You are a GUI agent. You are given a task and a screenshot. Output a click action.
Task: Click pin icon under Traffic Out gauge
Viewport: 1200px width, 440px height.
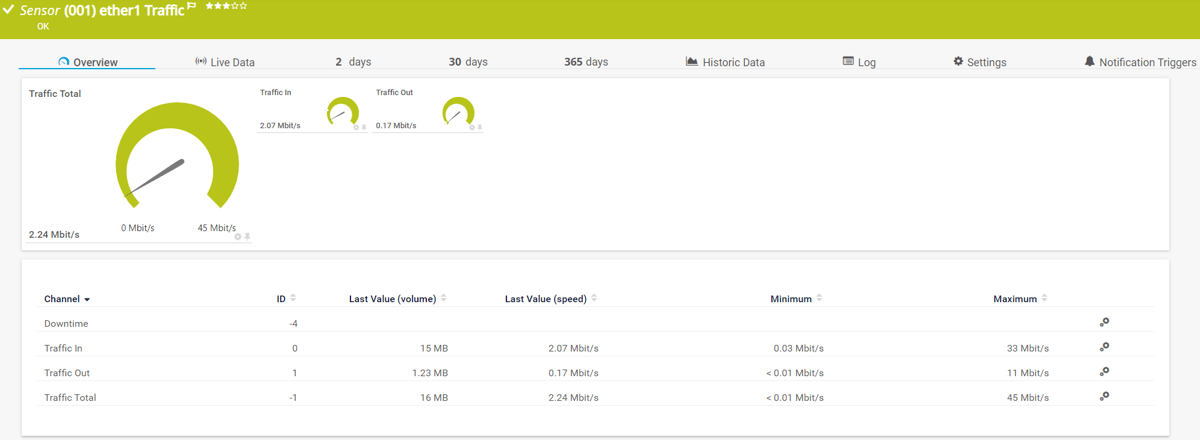tap(480, 127)
